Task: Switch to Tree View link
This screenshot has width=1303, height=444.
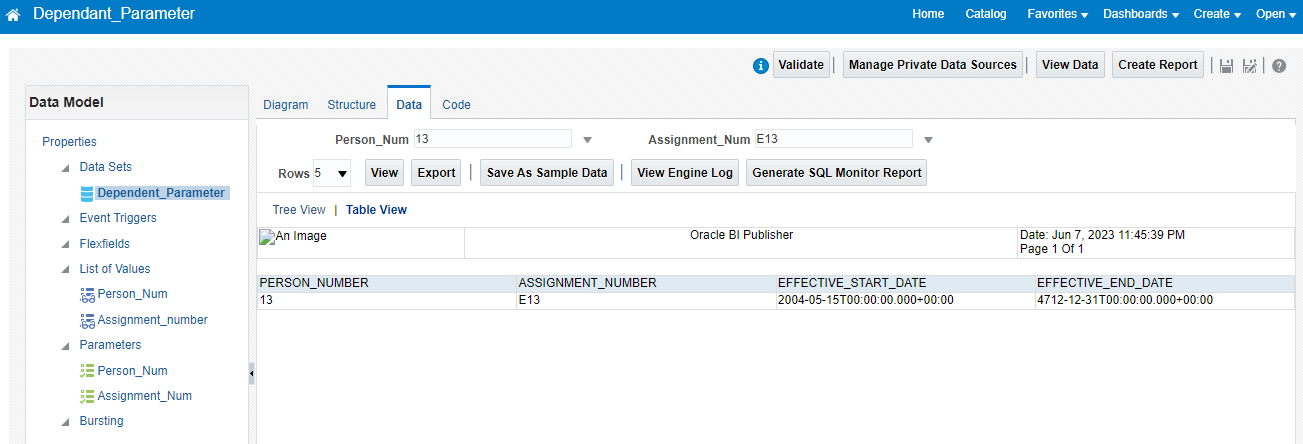Action: coord(299,210)
